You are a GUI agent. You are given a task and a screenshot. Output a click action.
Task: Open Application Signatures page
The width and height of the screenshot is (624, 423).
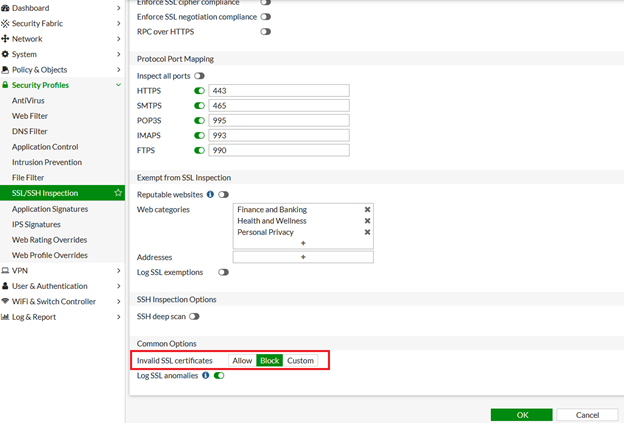coord(50,209)
